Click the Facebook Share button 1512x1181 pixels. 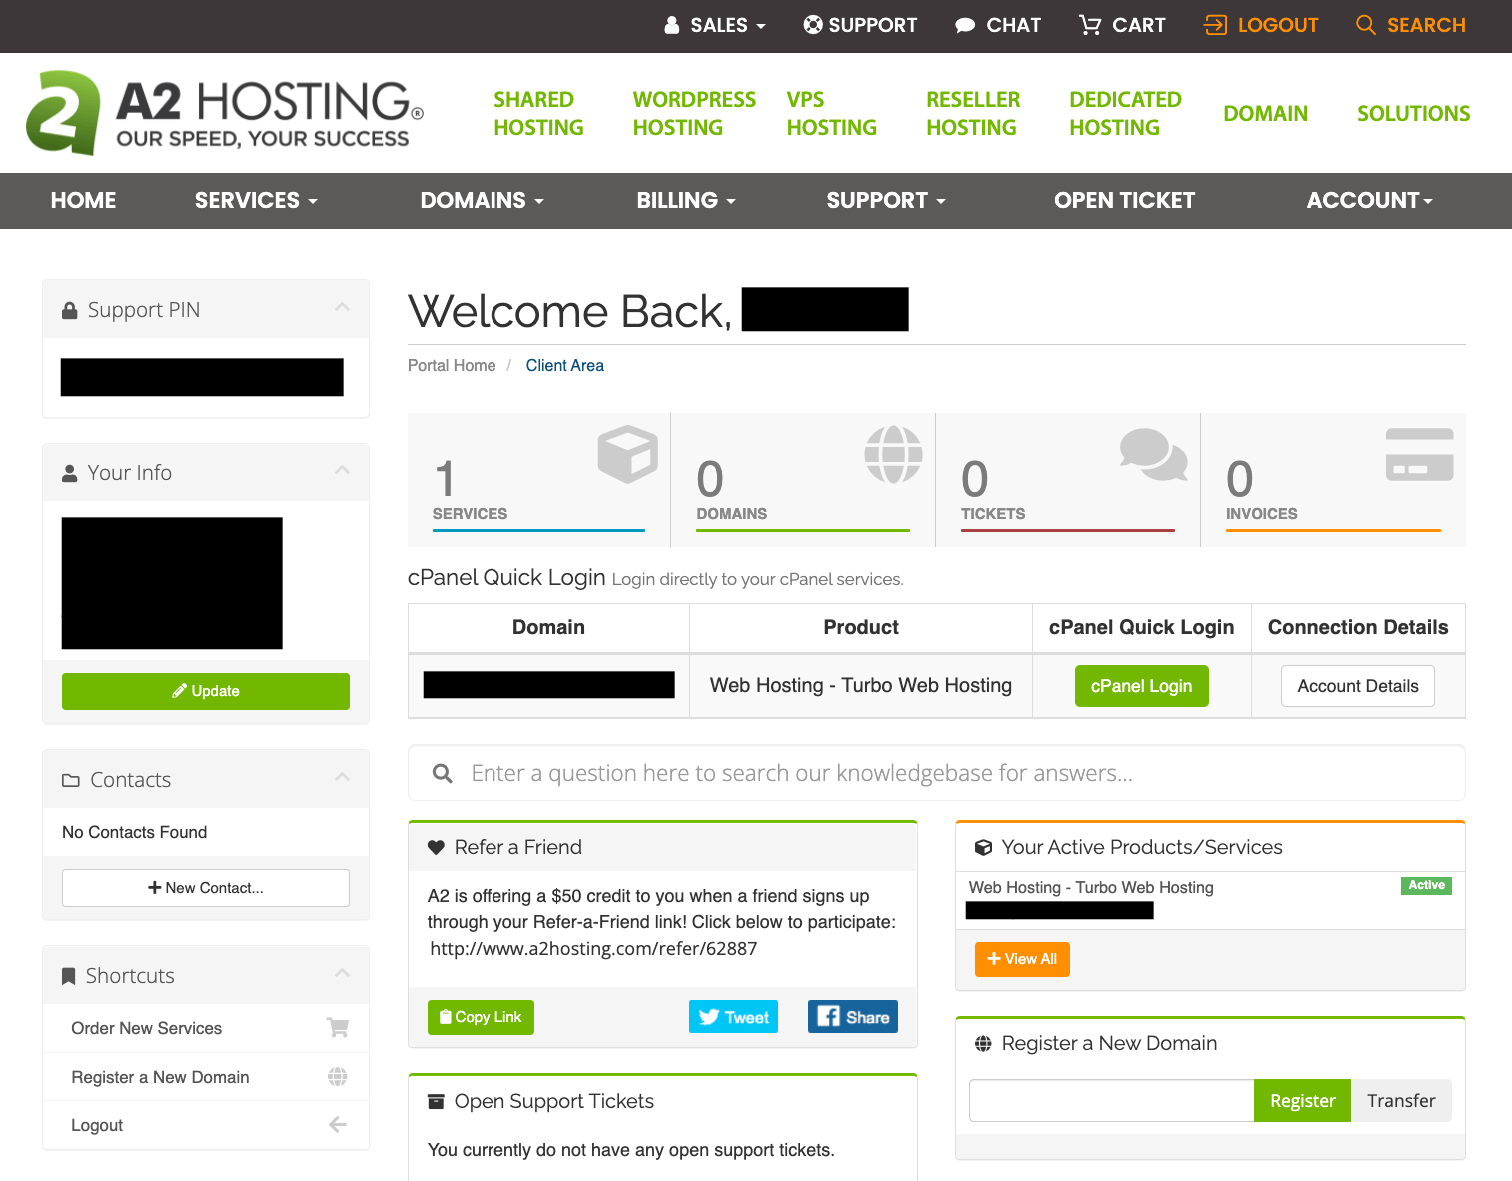853,1017
